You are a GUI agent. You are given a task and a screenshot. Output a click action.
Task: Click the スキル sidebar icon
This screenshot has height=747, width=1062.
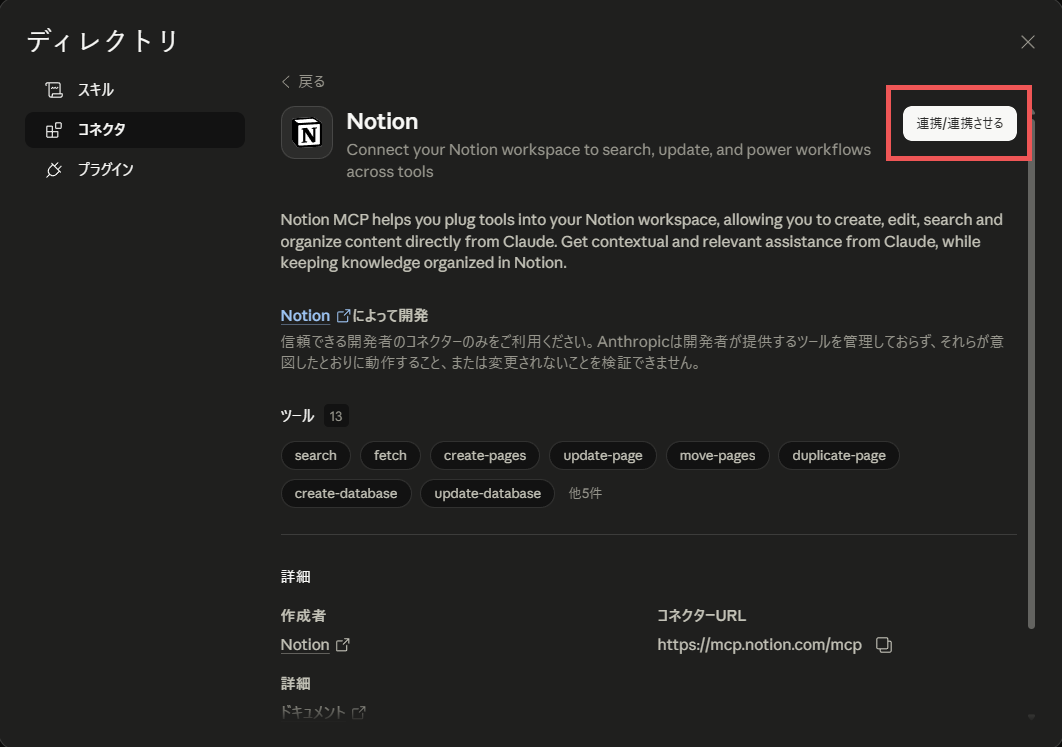54,90
